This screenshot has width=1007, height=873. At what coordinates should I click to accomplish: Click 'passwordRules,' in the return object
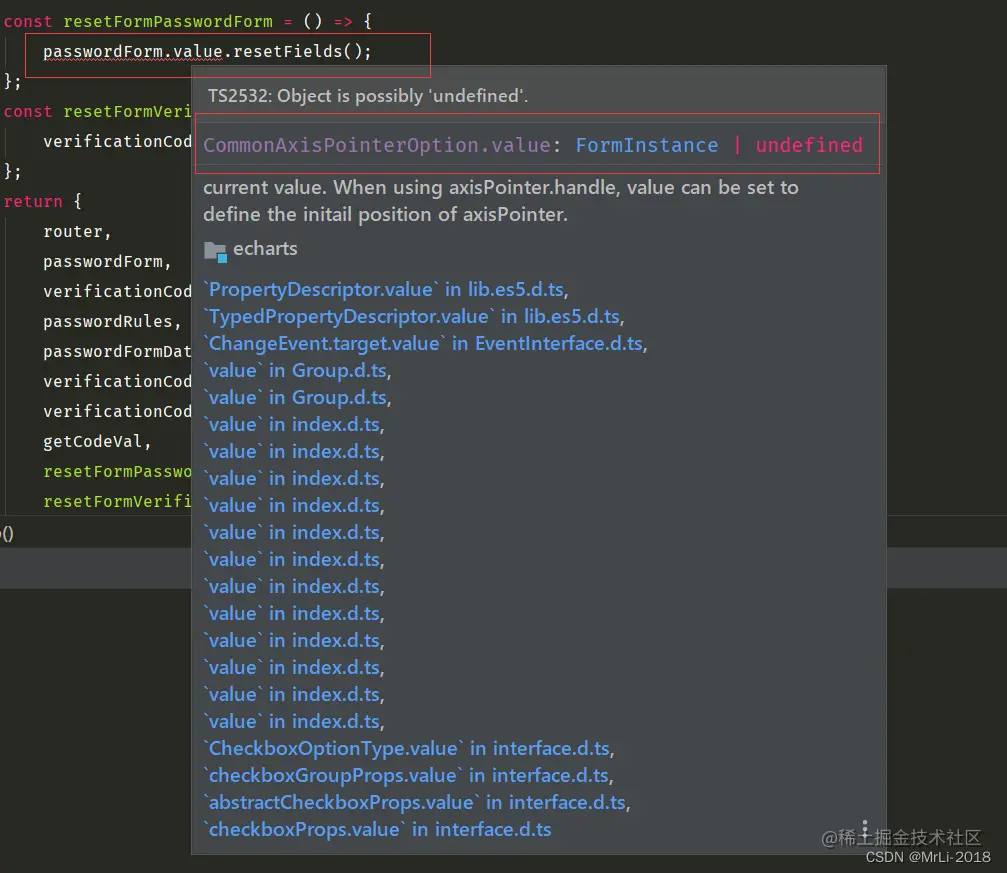pos(112,321)
